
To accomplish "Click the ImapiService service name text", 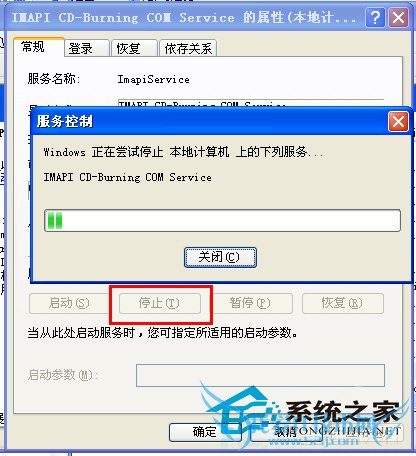I will coord(154,79).
